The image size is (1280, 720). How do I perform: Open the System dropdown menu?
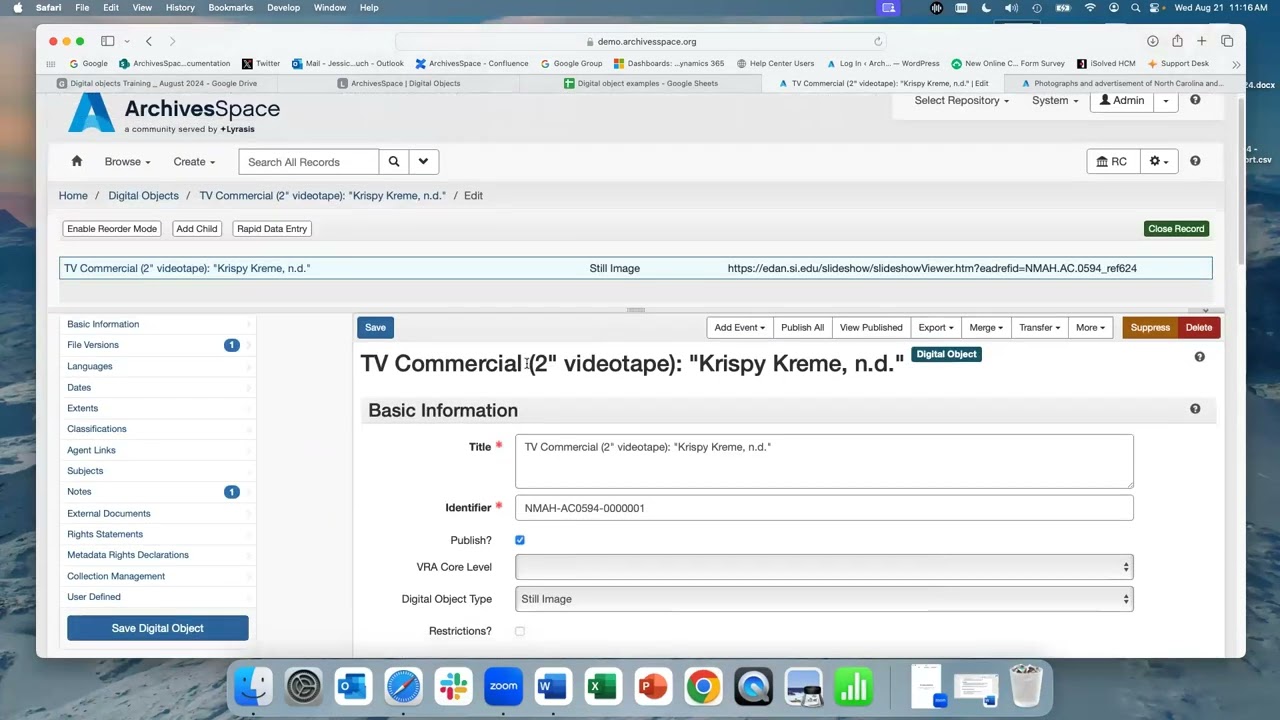click(1055, 100)
